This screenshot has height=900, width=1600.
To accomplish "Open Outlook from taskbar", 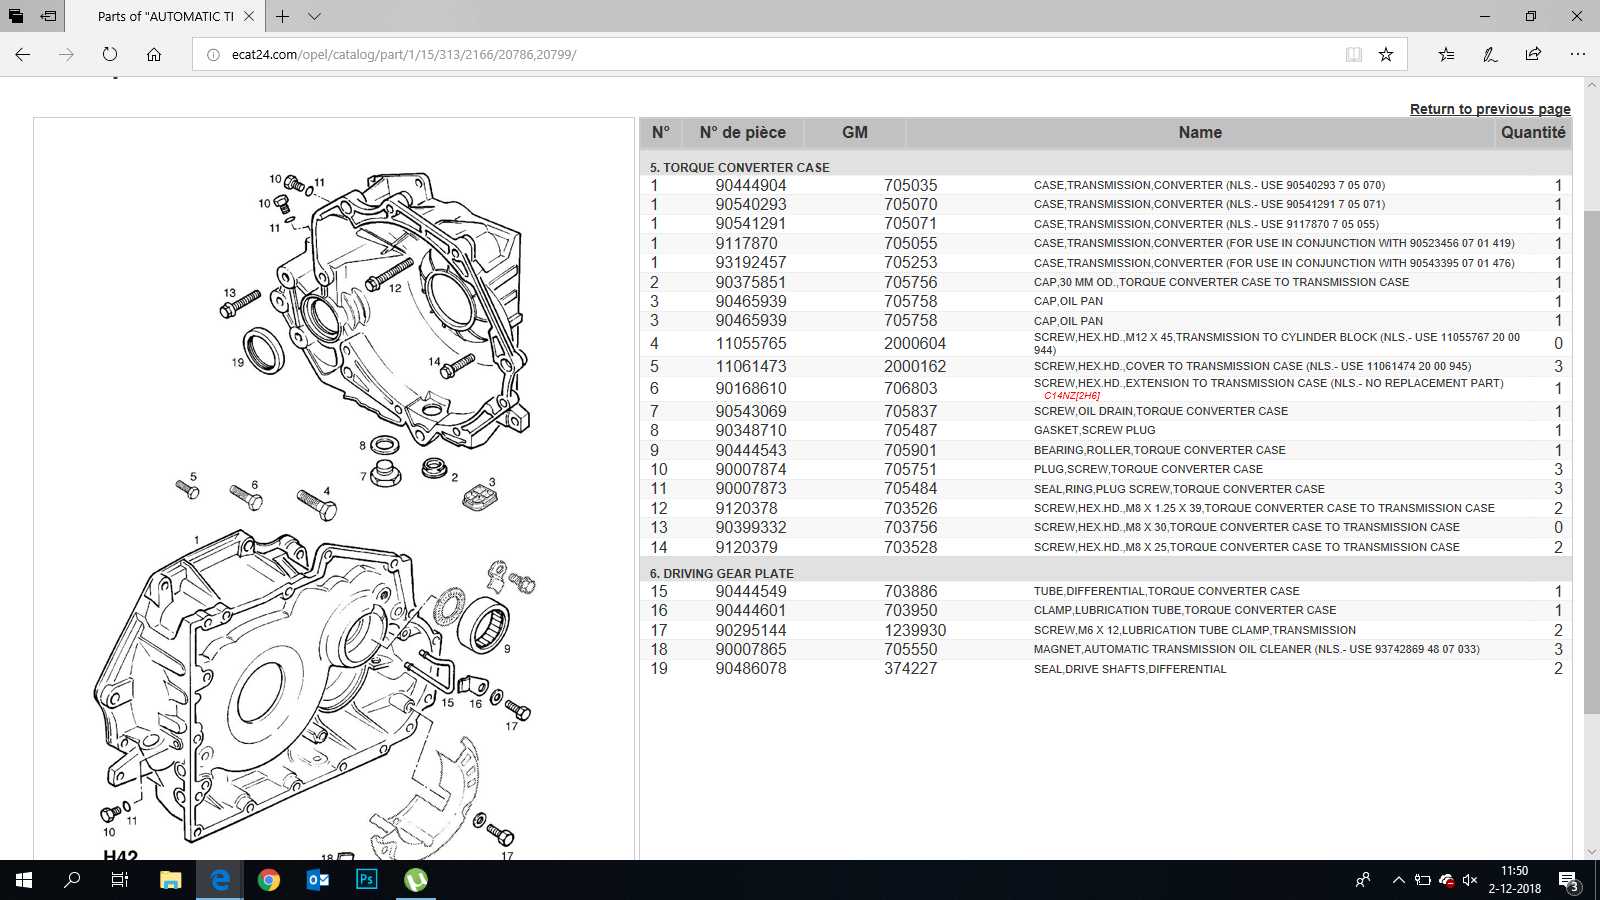I will coord(318,880).
